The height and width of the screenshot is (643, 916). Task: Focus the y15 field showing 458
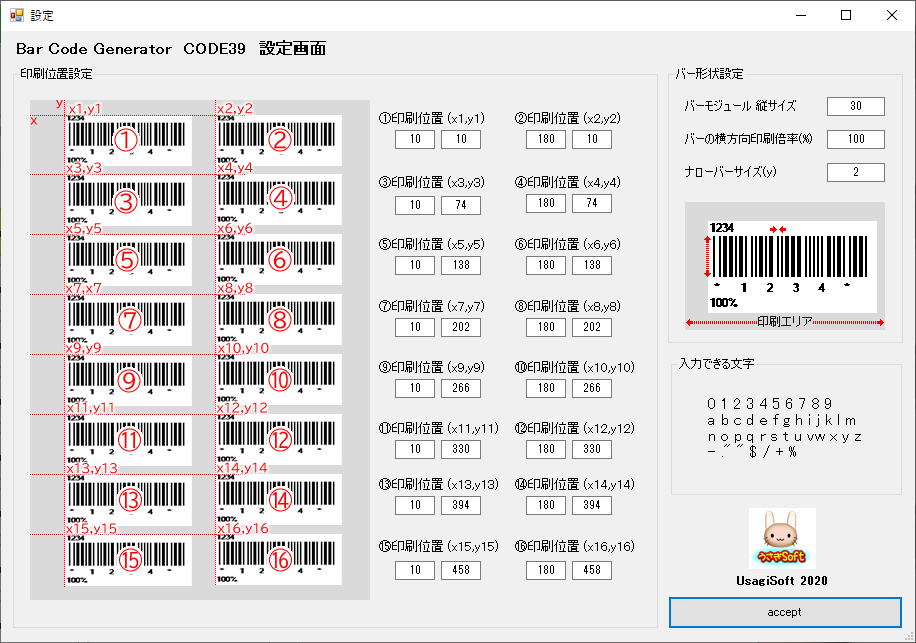461,571
